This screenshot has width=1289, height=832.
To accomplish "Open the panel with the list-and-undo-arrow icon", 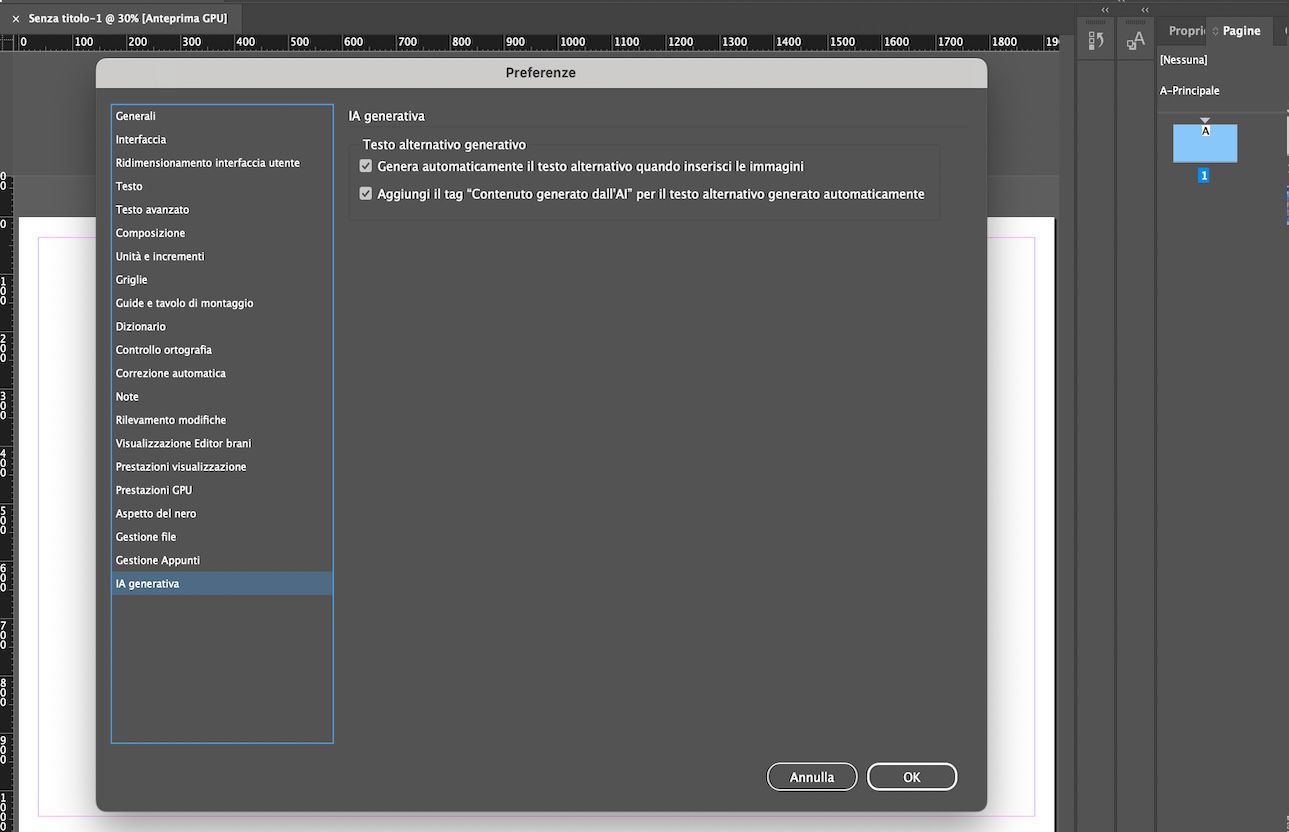I will click(x=1096, y=40).
